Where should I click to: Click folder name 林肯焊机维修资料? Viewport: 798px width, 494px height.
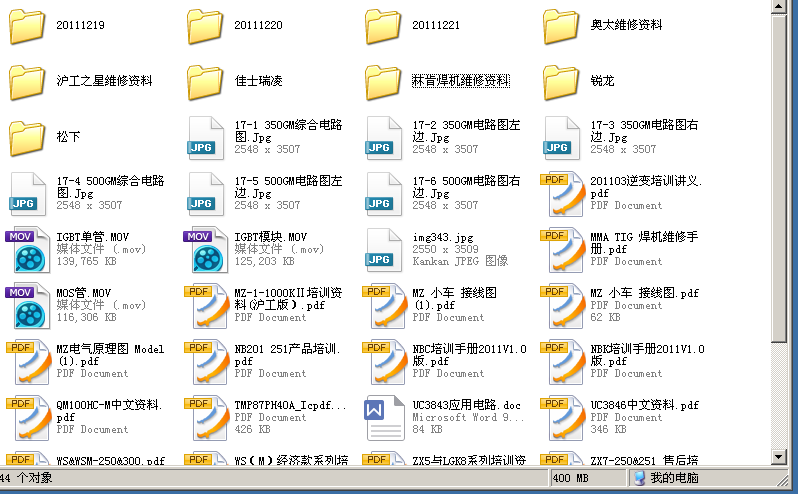(x=461, y=81)
